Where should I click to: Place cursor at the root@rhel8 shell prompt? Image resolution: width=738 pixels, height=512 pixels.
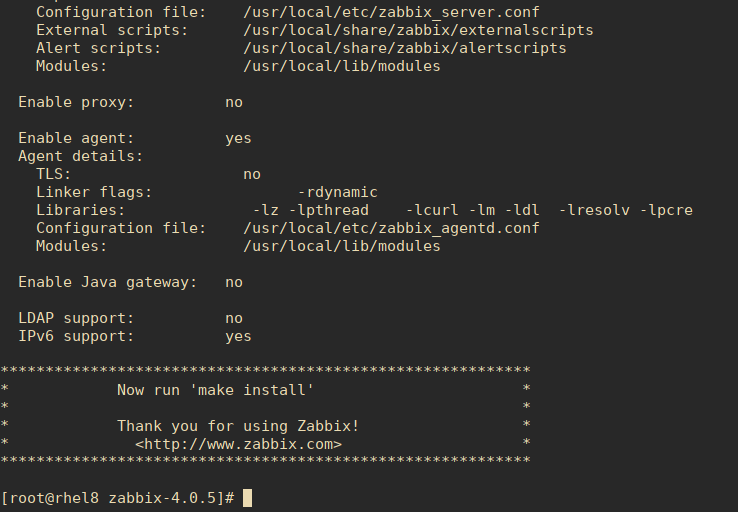[x=117, y=498]
